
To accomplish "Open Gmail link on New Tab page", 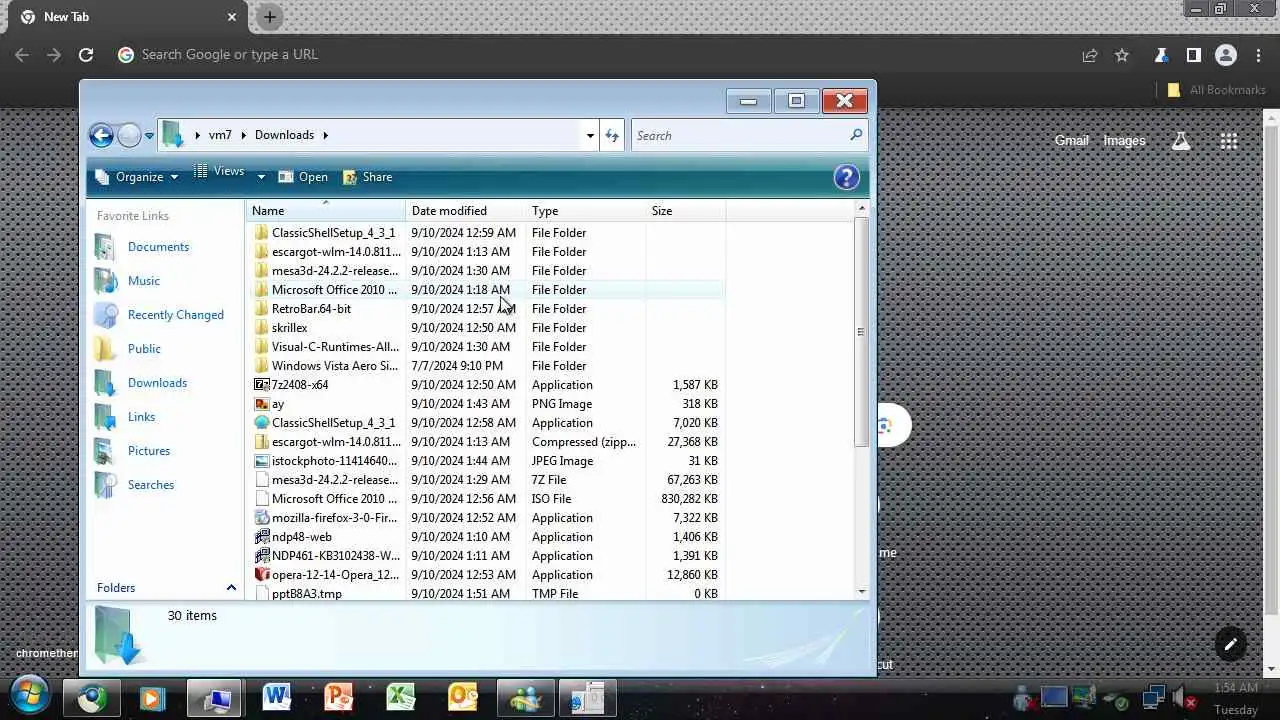I will 1071,141.
